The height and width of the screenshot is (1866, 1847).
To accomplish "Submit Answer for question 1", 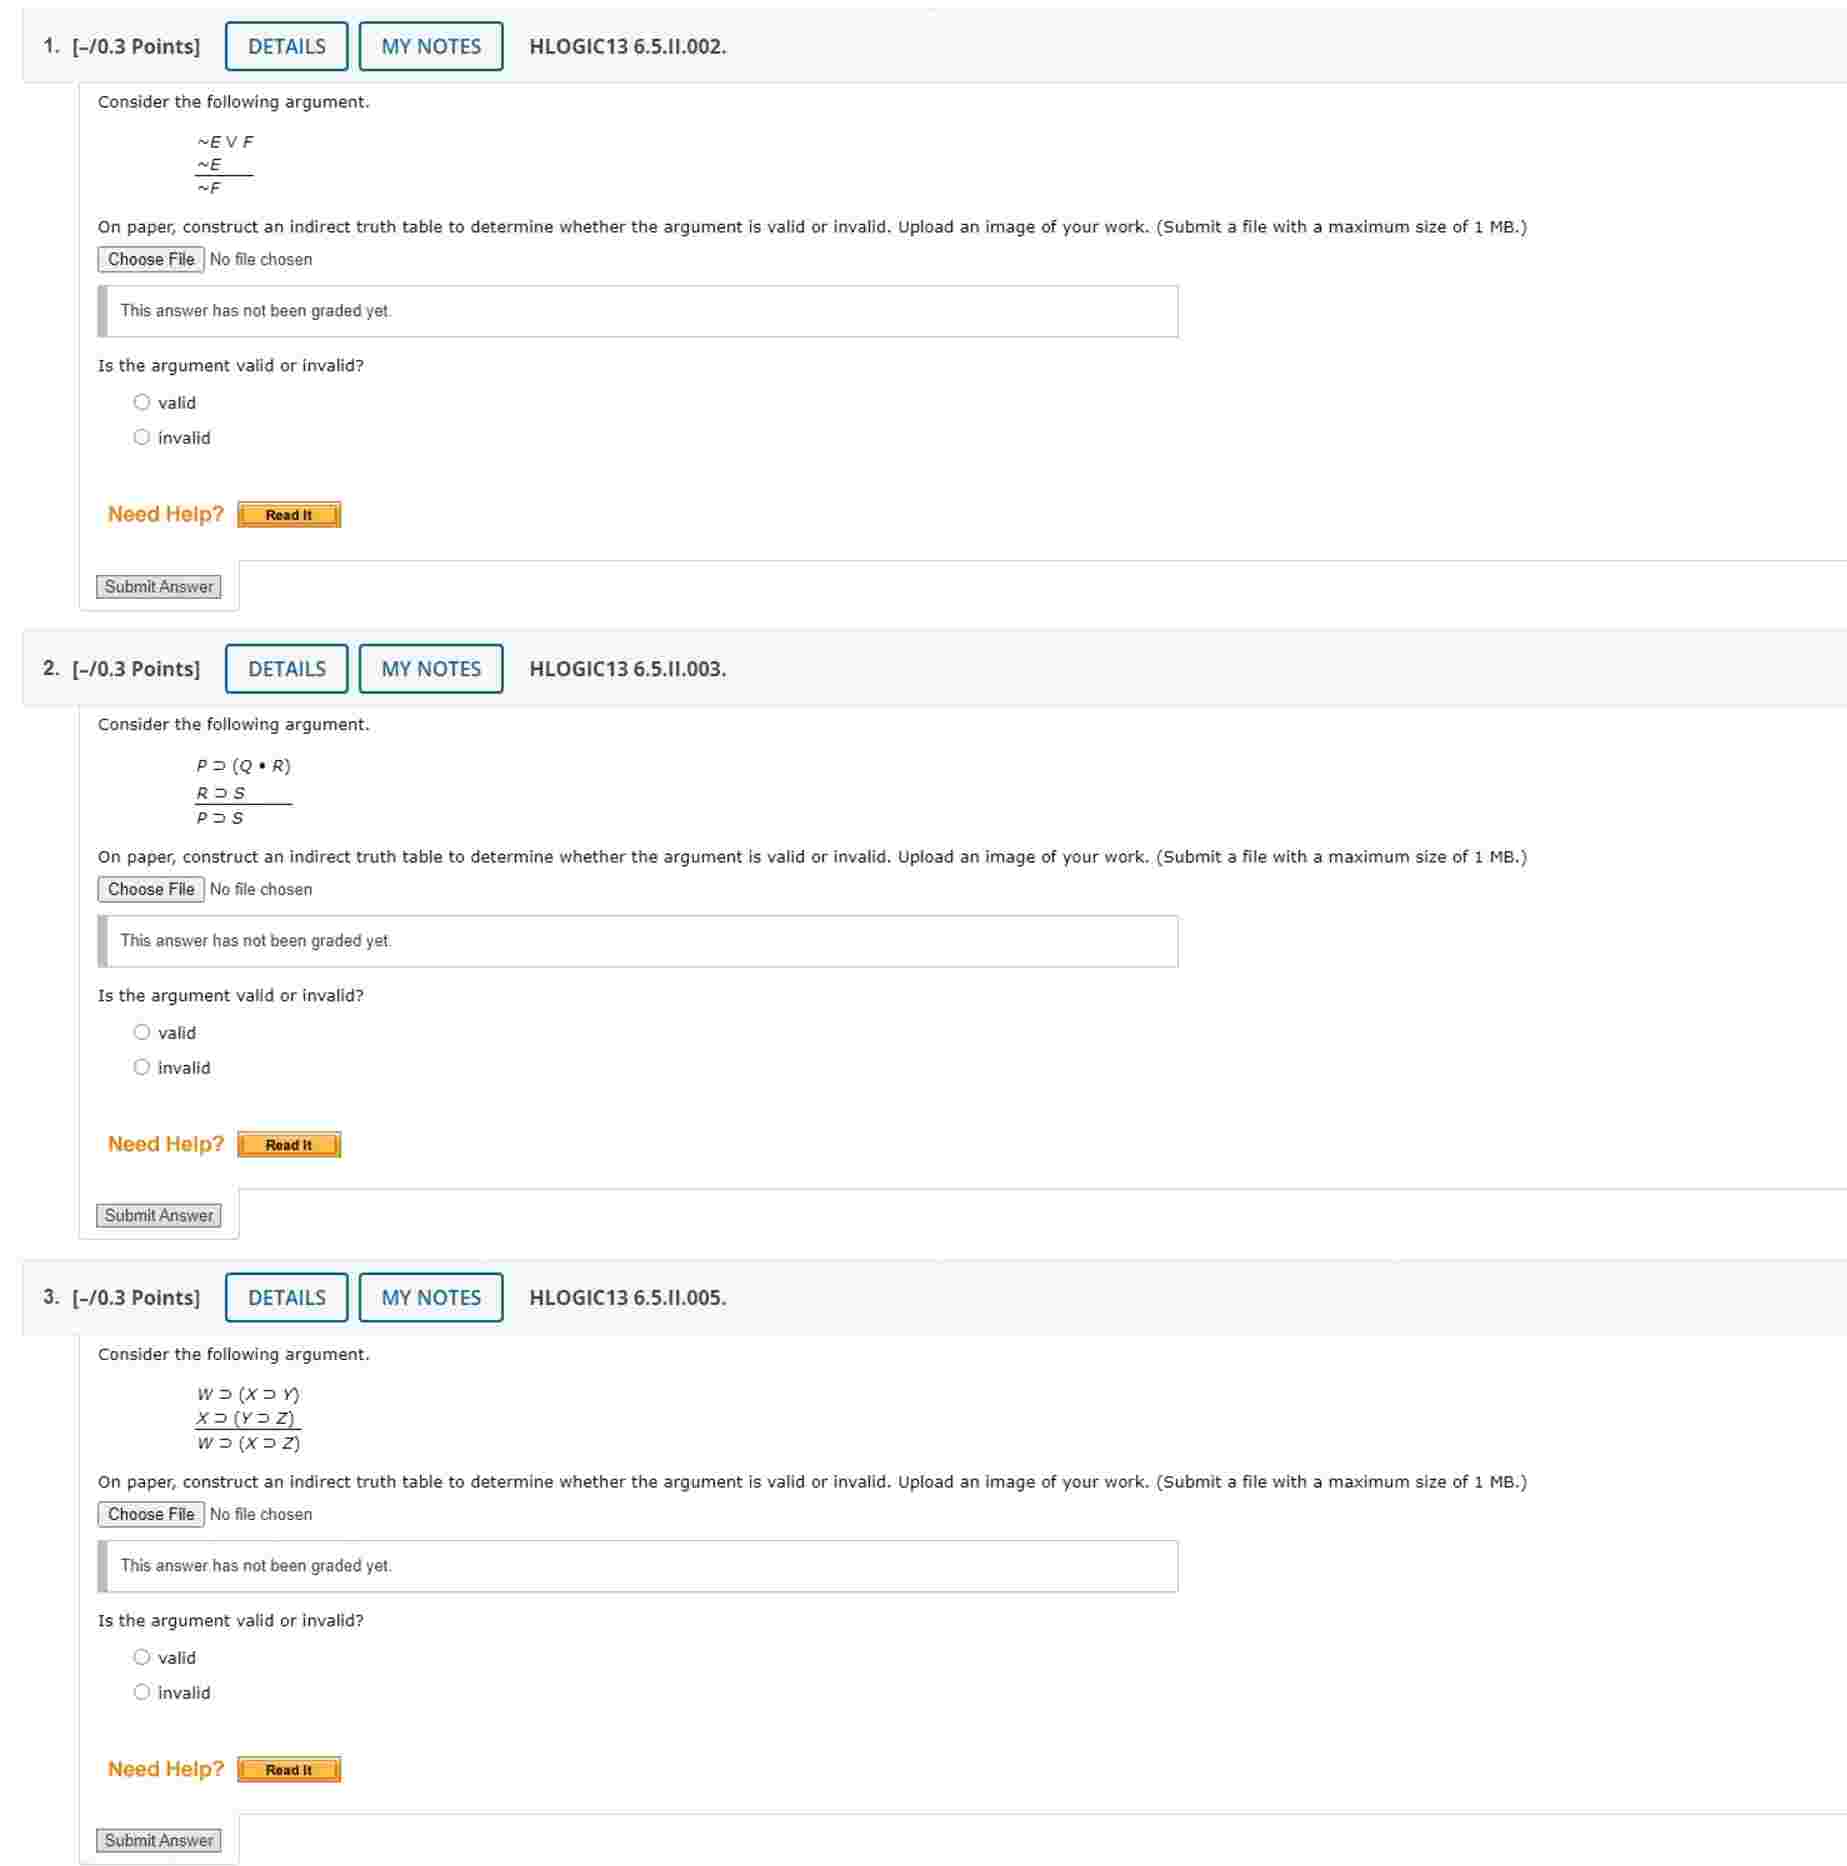I will click(x=159, y=587).
